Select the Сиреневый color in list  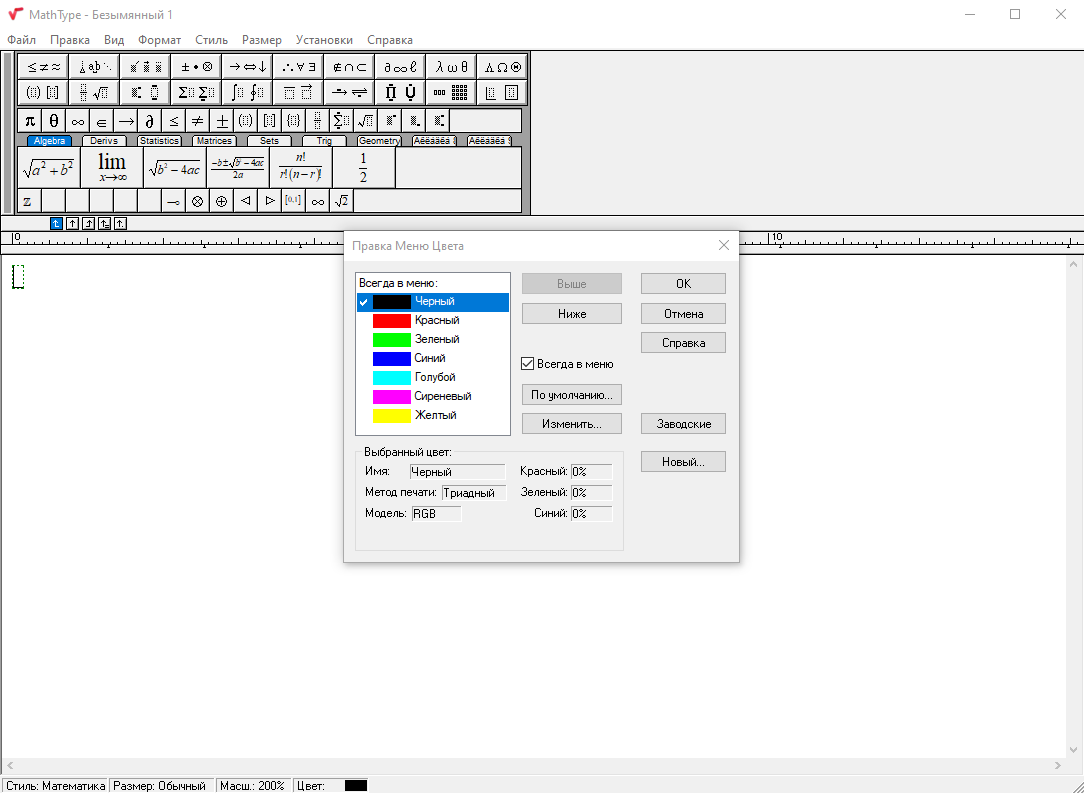(x=433, y=396)
